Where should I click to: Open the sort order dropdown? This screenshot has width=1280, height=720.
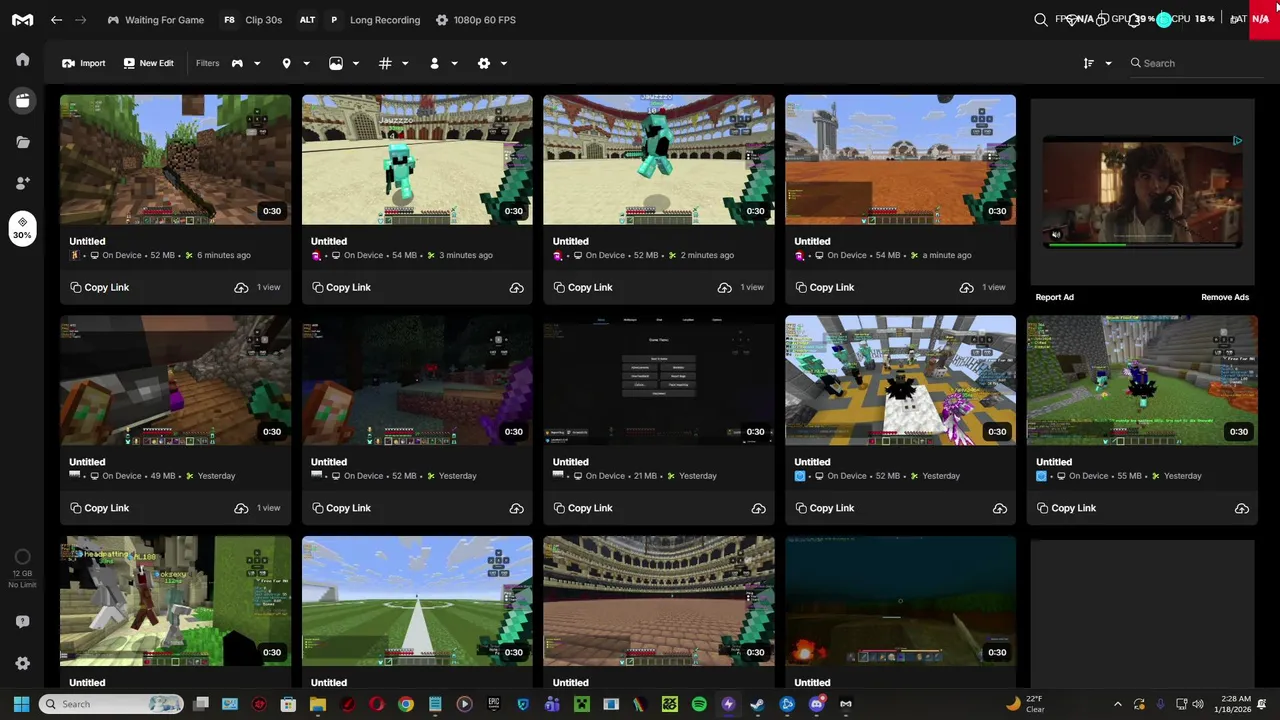pyautogui.click(x=1097, y=63)
